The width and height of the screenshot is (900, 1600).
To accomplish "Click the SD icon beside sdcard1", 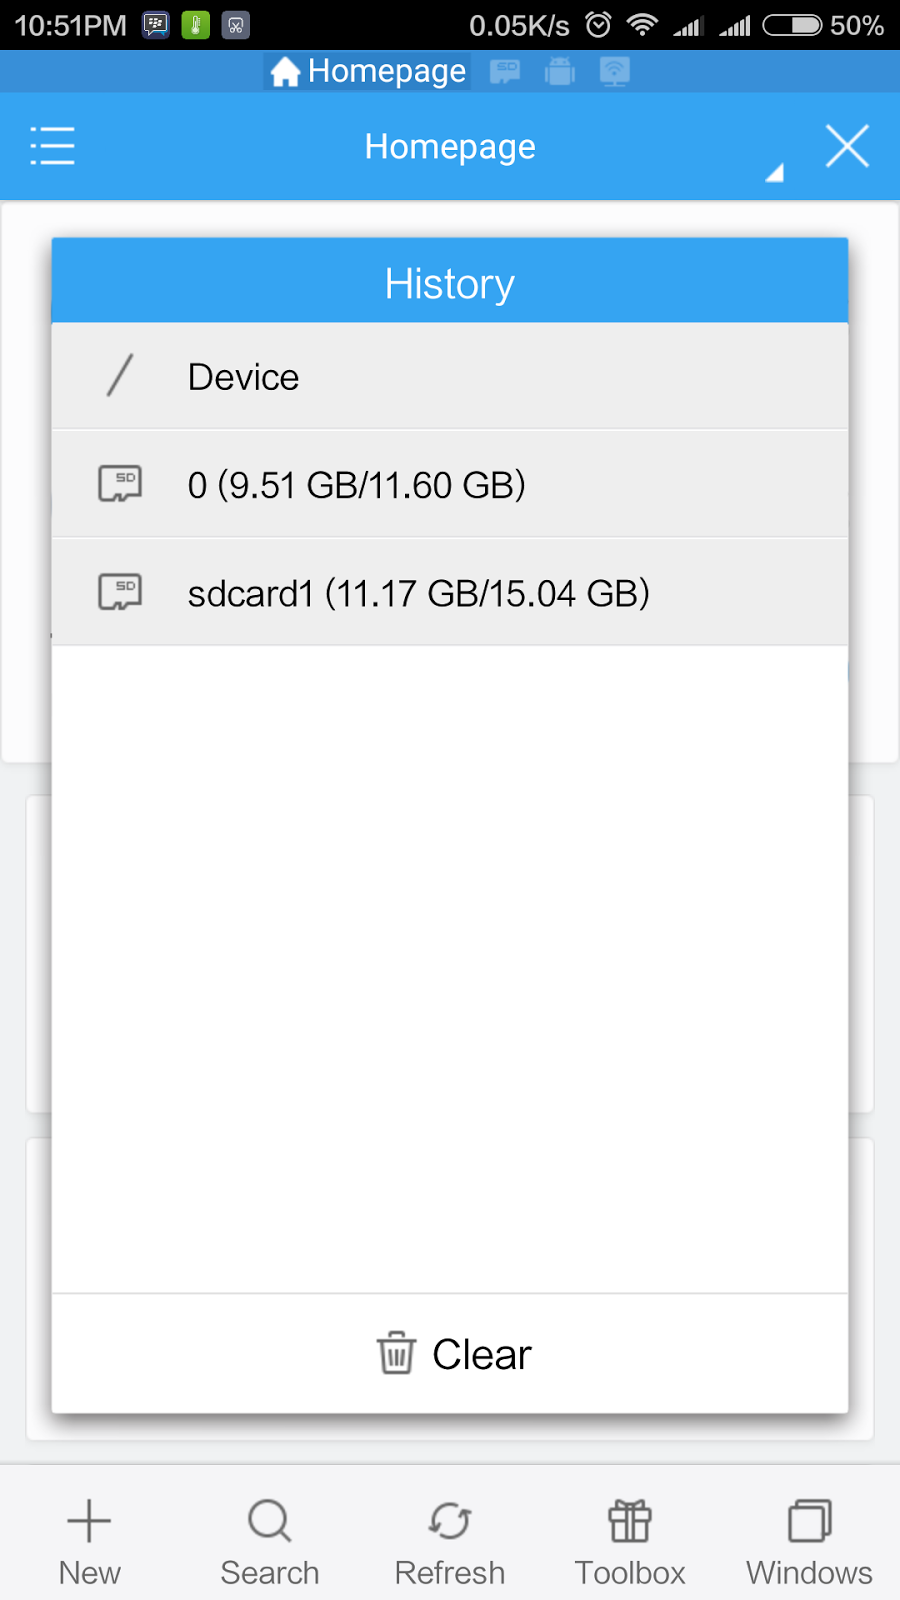I will [x=120, y=592].
